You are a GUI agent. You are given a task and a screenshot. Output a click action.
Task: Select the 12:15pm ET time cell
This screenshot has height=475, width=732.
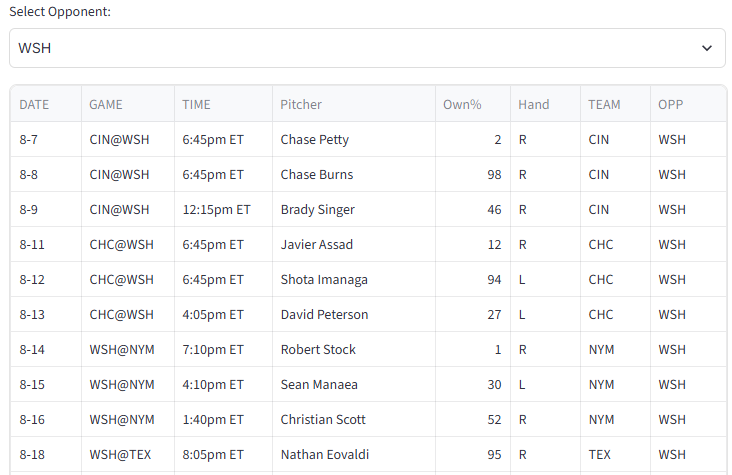tap(223, 209)
